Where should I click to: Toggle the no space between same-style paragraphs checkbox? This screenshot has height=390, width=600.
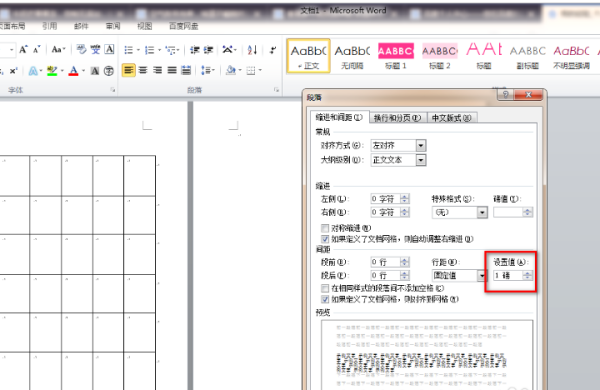coord(325,288)
